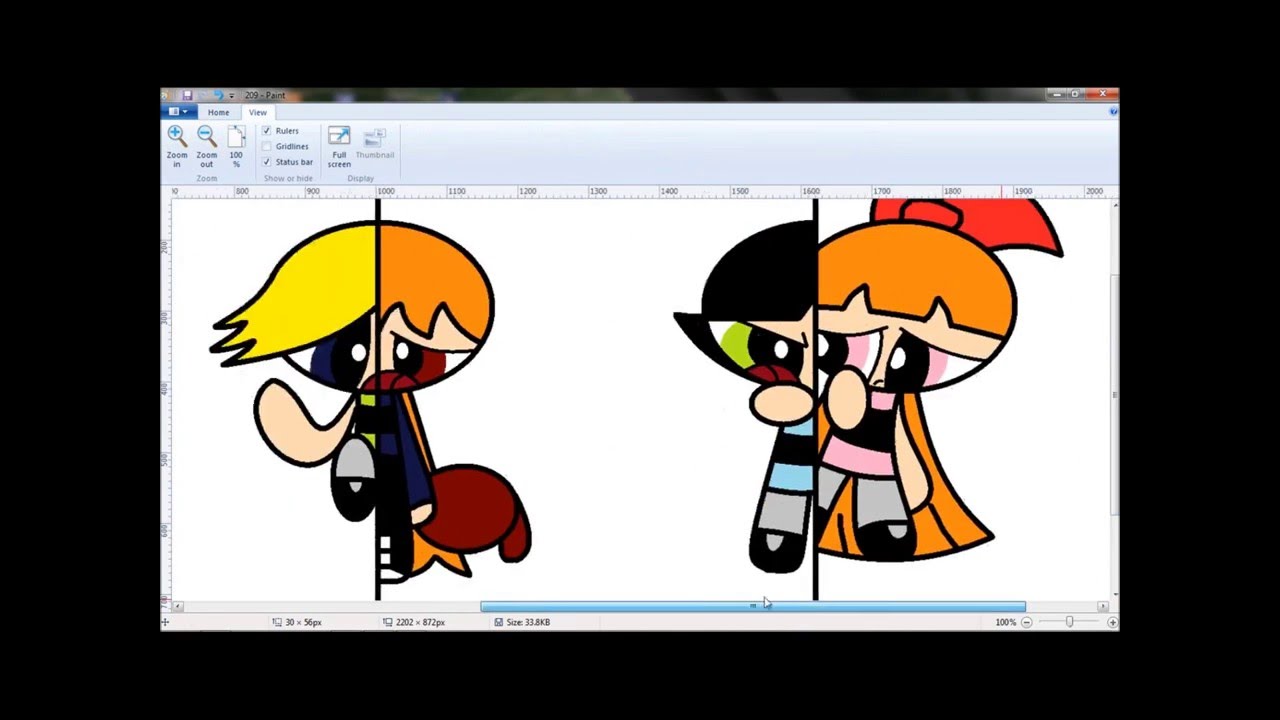The height and width of the screenshot is (720, 1280).
Task: Open Paint Help via the question mark
Action: 1113,112
